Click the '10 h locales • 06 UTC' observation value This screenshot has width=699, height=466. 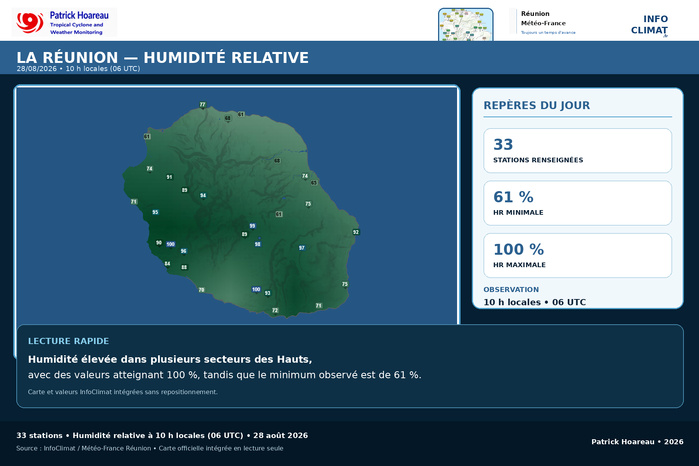click(x=535, y=302)
